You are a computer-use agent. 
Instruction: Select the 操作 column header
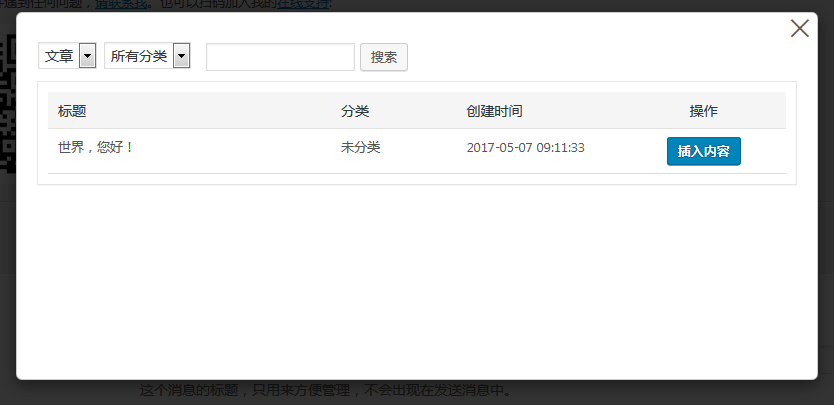(x=704, y=111)
